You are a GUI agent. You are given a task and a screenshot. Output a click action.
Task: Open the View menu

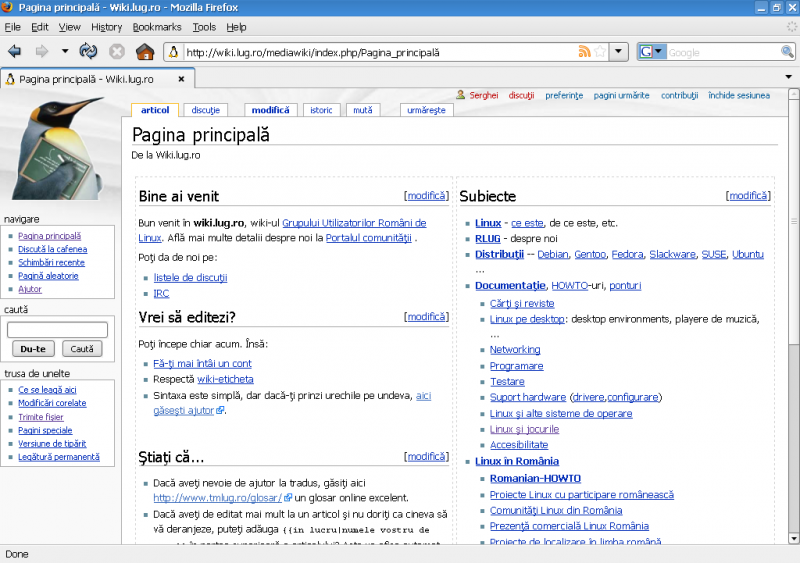(x=69, y=27)
